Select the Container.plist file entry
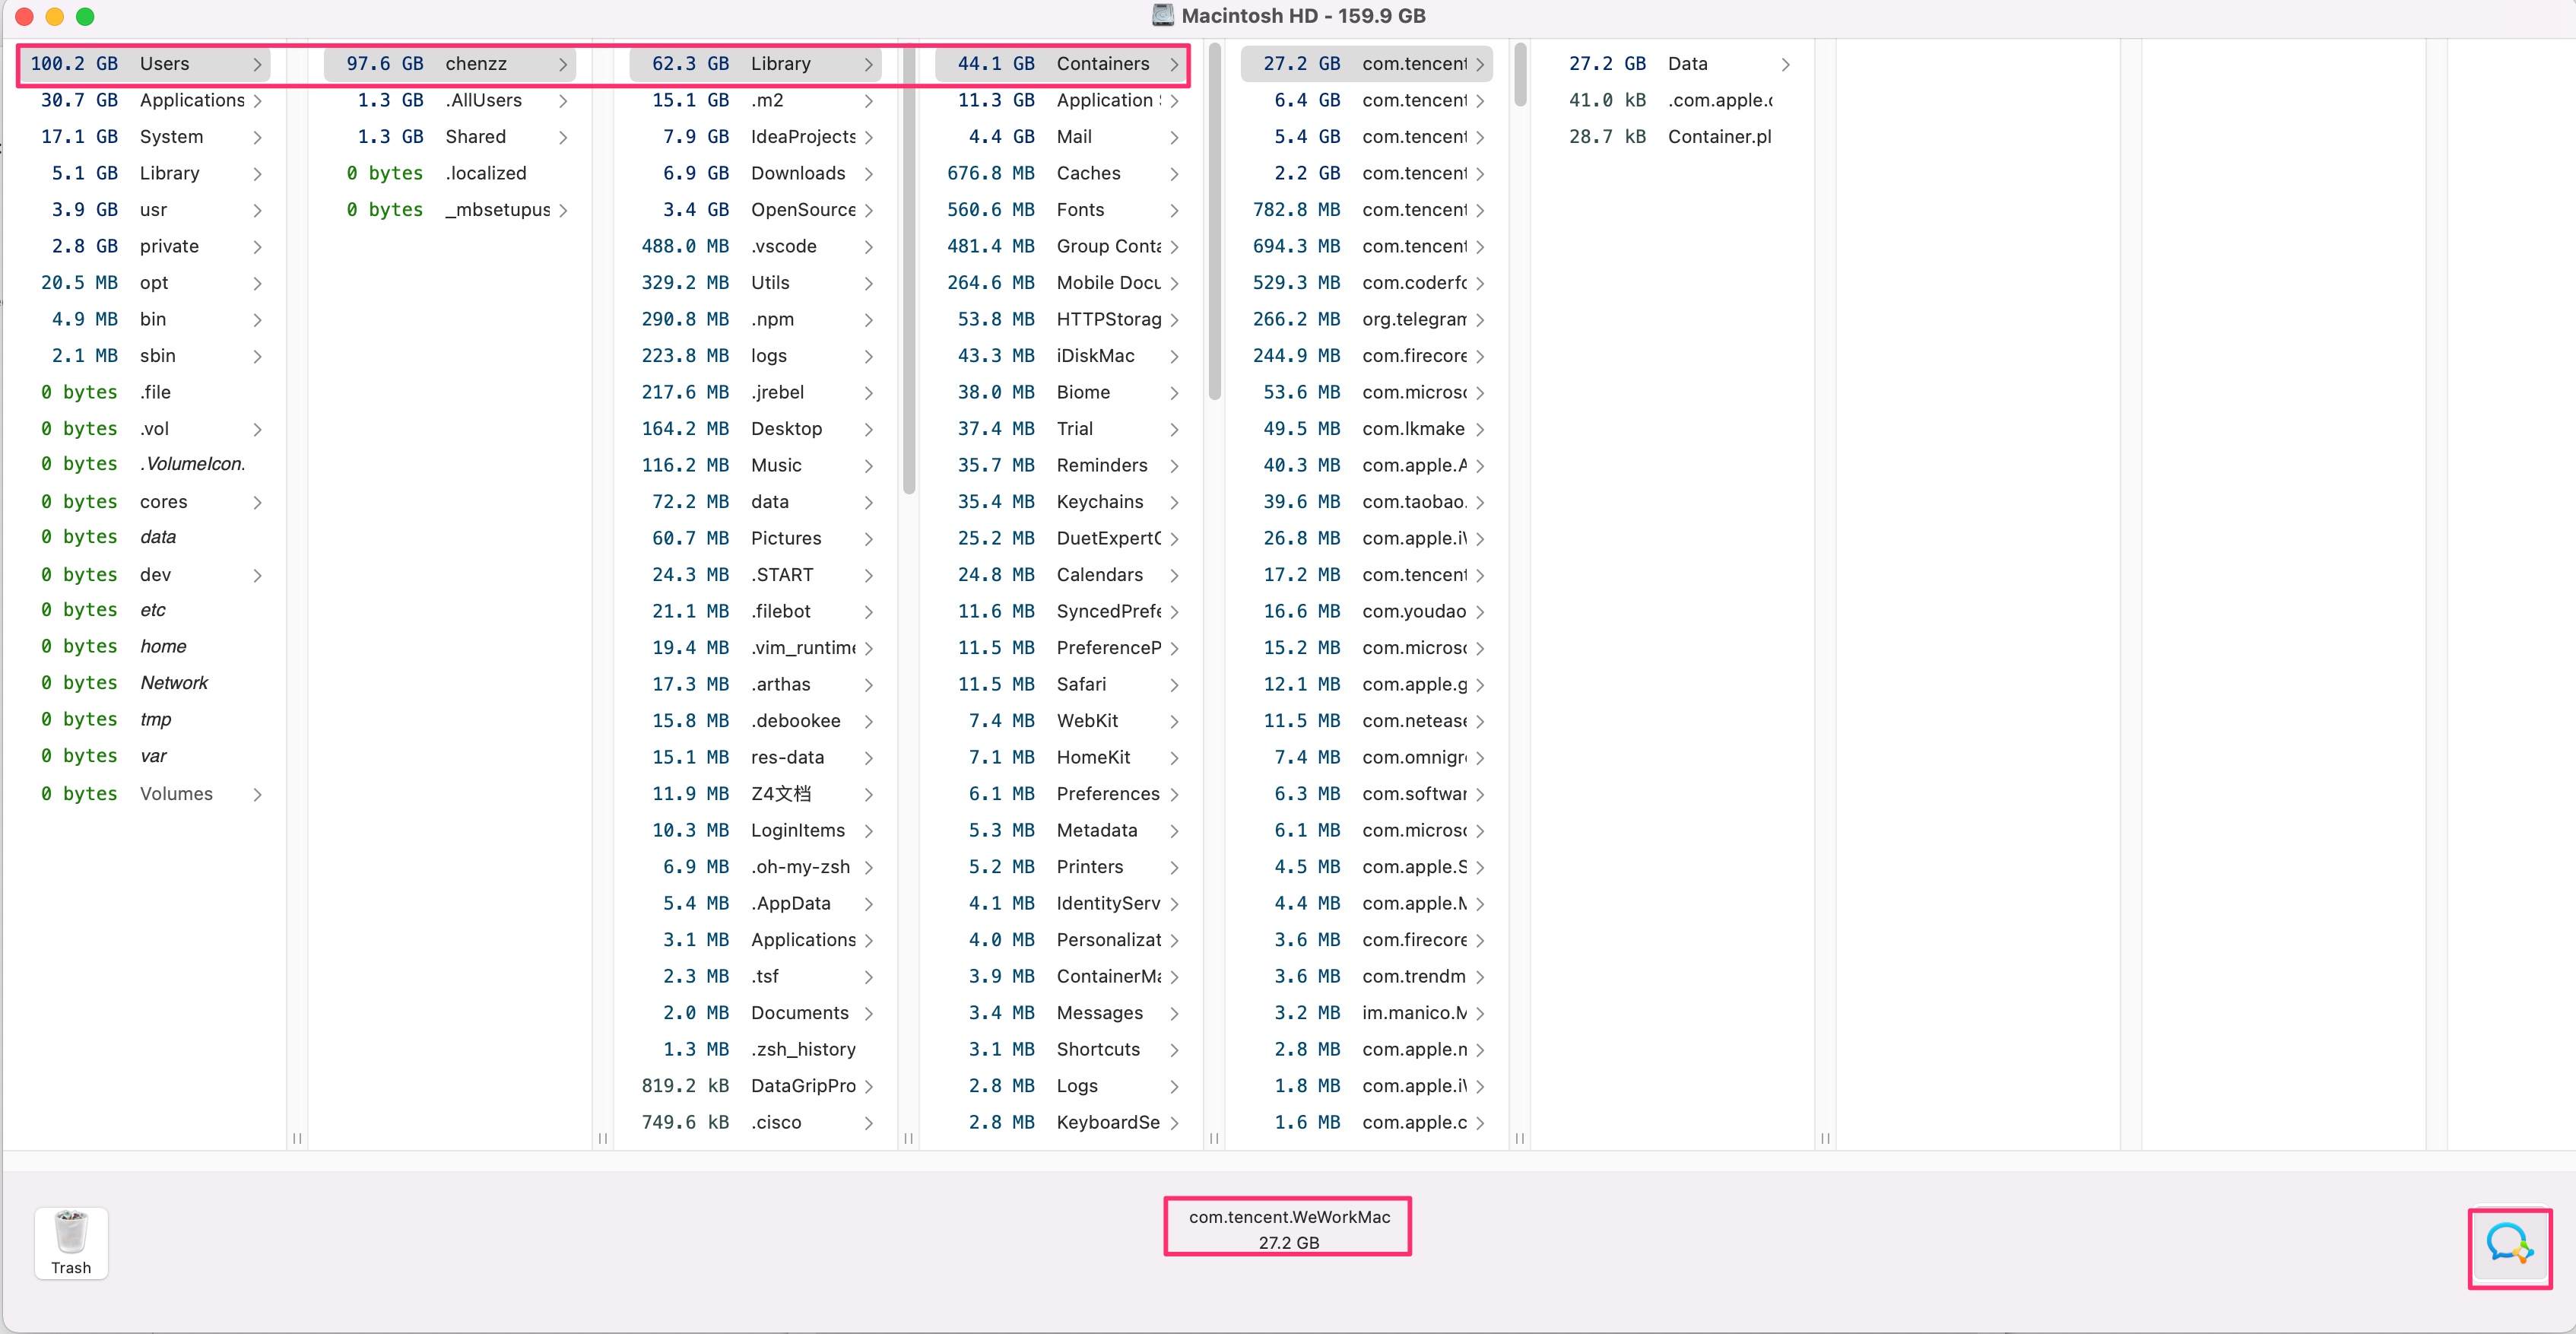2576x1334 pixels. 1718,137
